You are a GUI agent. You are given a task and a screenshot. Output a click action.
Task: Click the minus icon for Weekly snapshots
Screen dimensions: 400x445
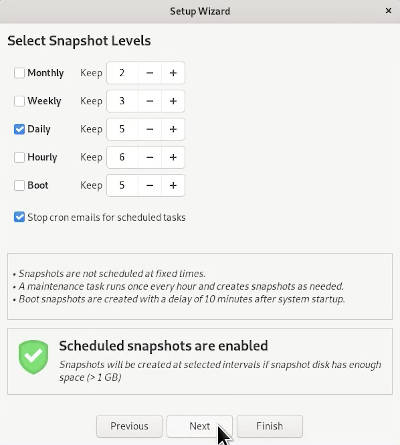pyautogui.click(x=150, y=101)
